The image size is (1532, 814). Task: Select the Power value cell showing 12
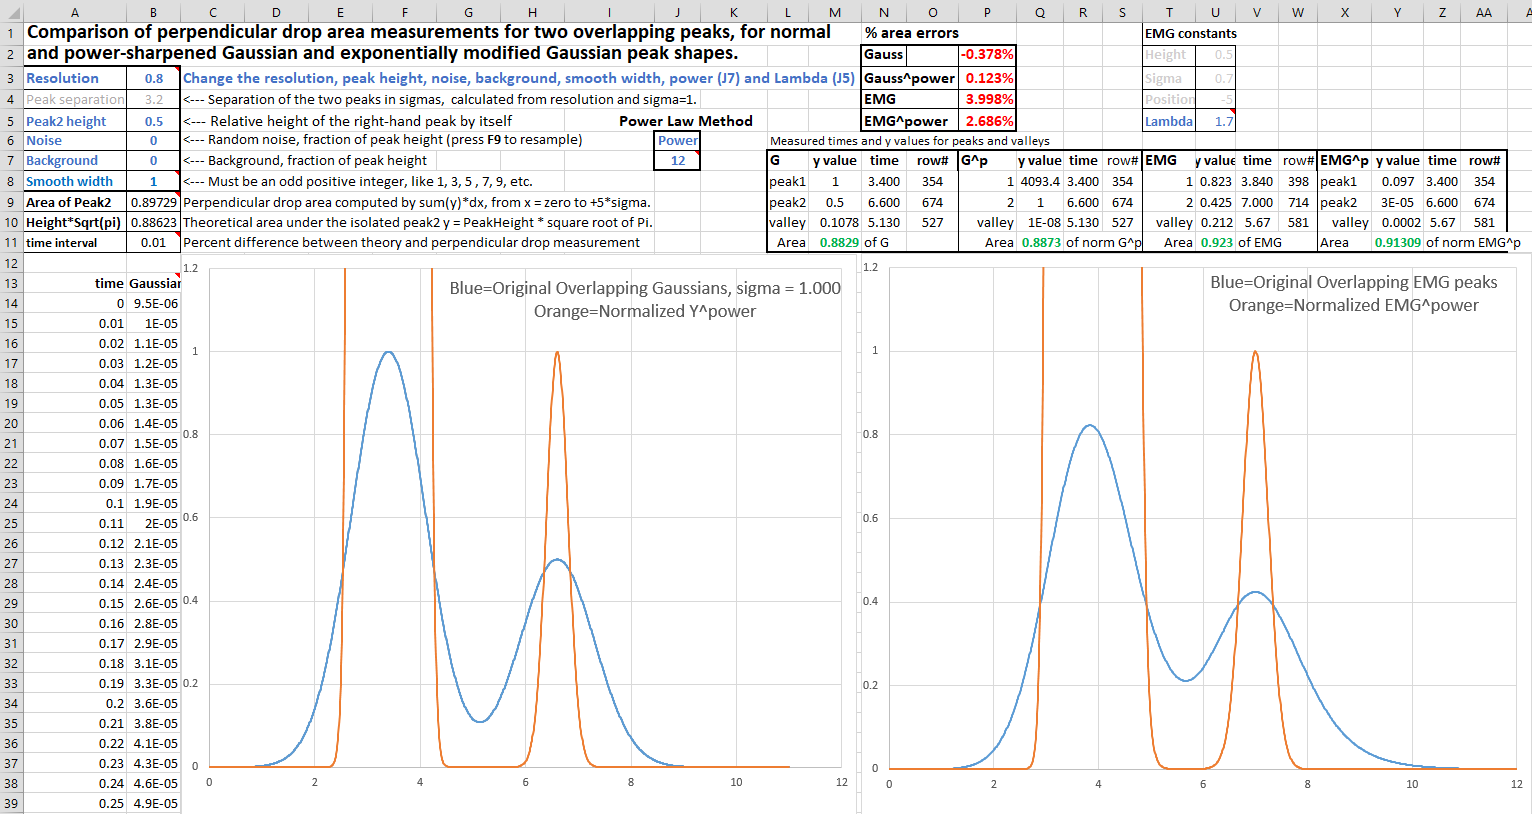[x=677, y=161]
